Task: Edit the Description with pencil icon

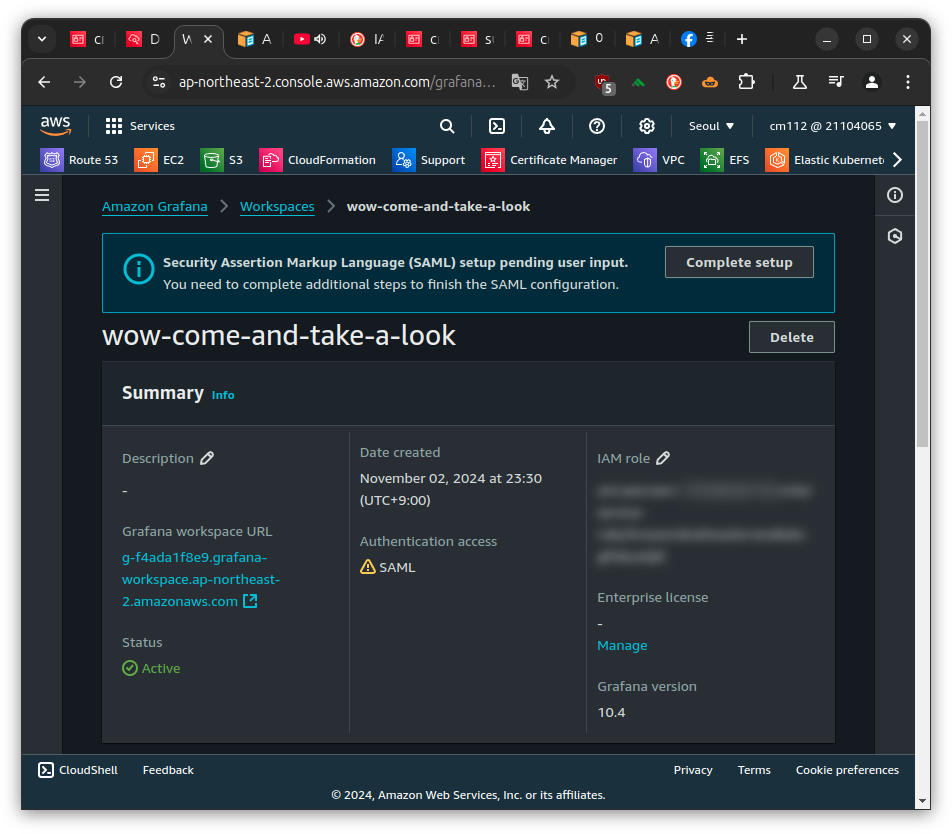Action: pyautogui.click(x=207, y=458)
